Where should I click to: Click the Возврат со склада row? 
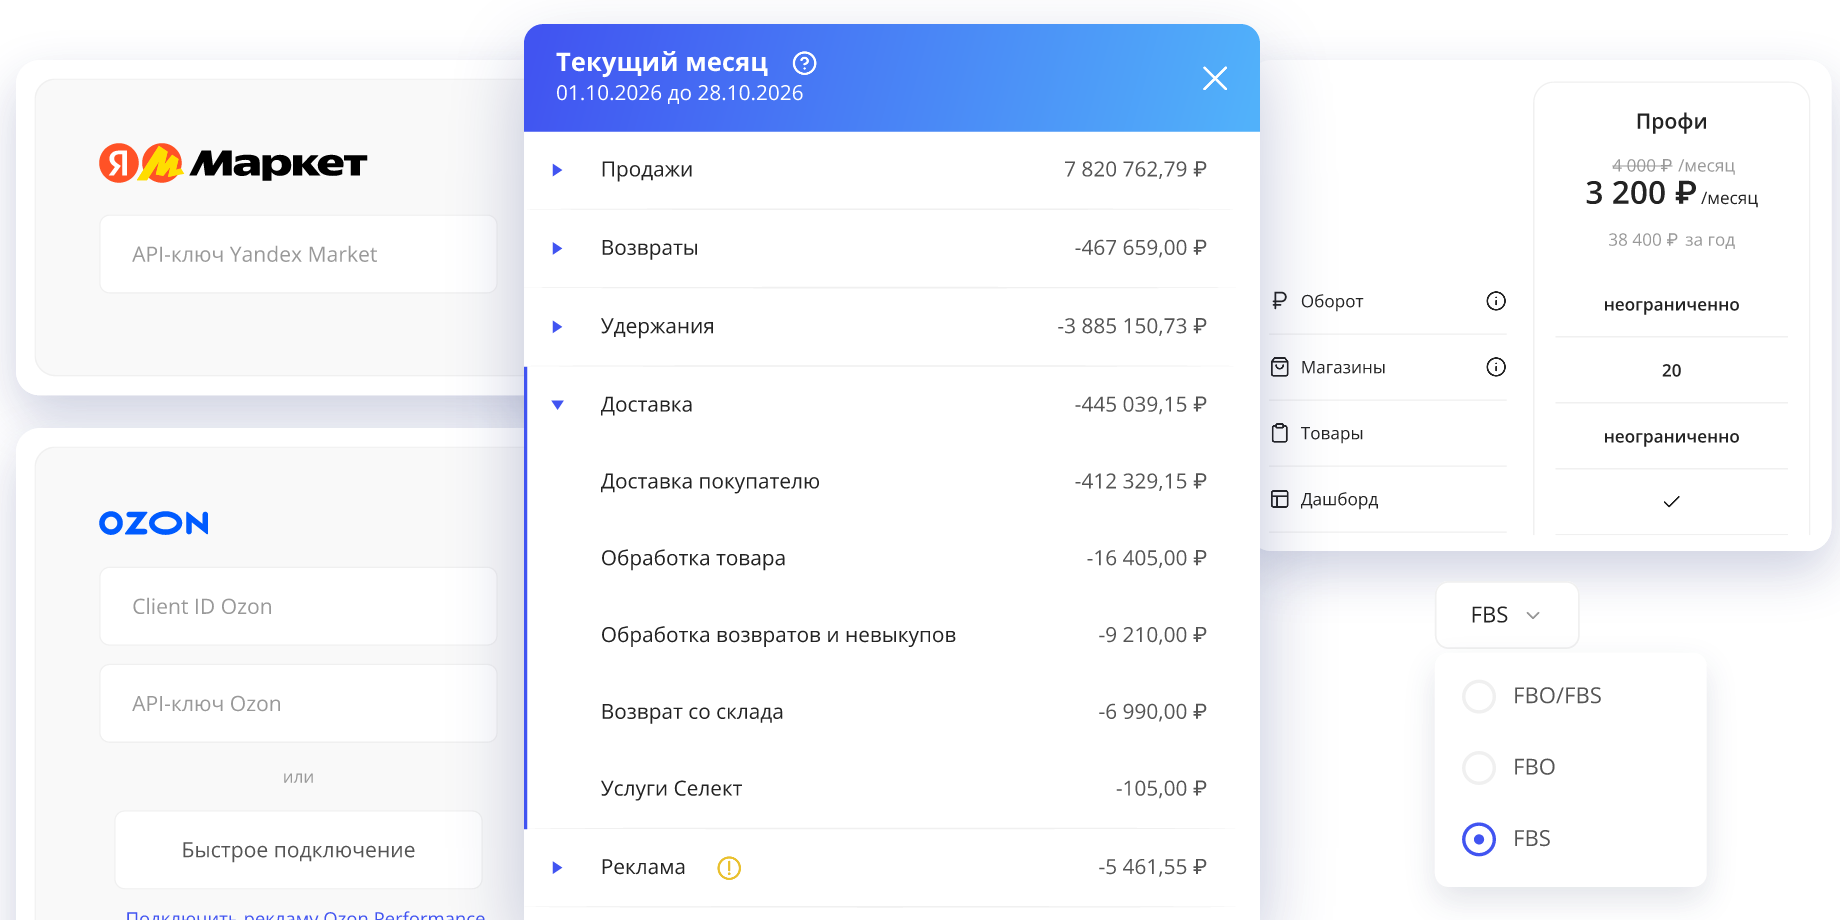tap(892, 712)
